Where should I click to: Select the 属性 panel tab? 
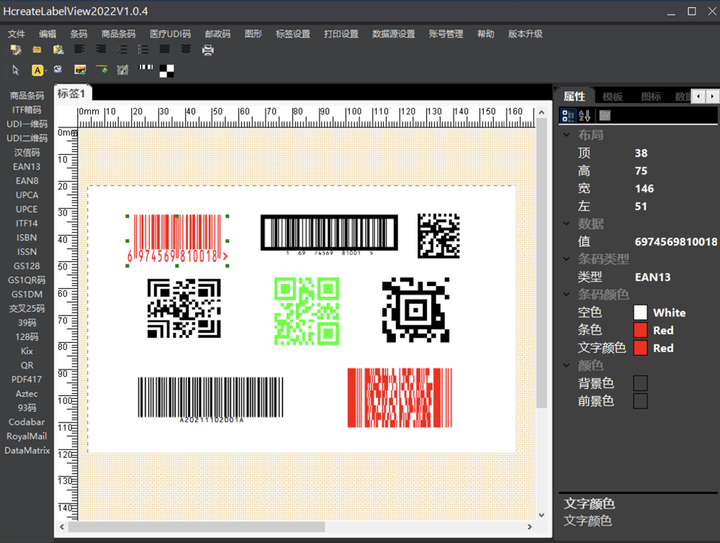(x=574, y=96)
